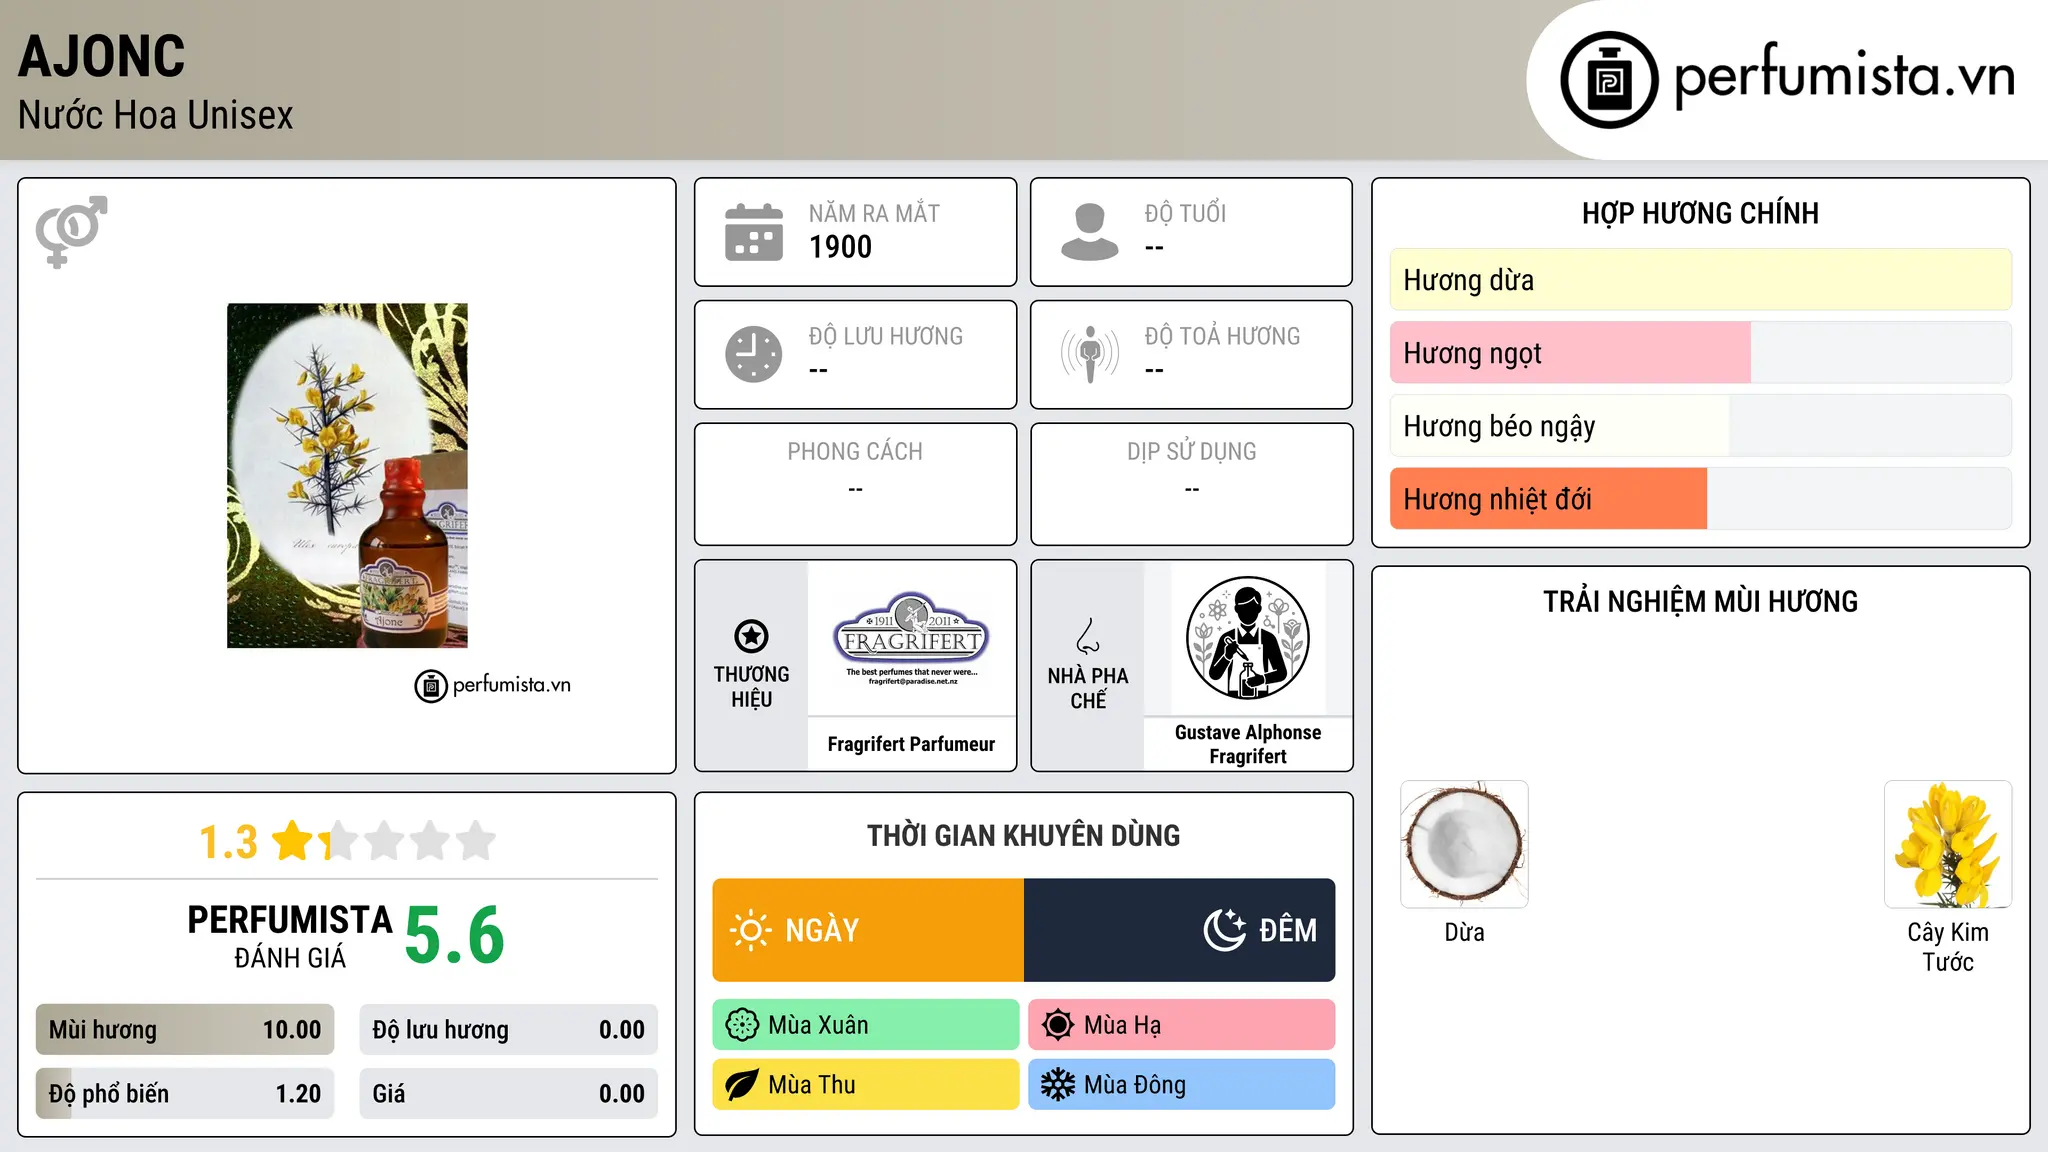This screenshot has height=1152, width=2048.
Task: Choose the Mùa Hạ season tag
Action: click(x=1182, y=1025)
